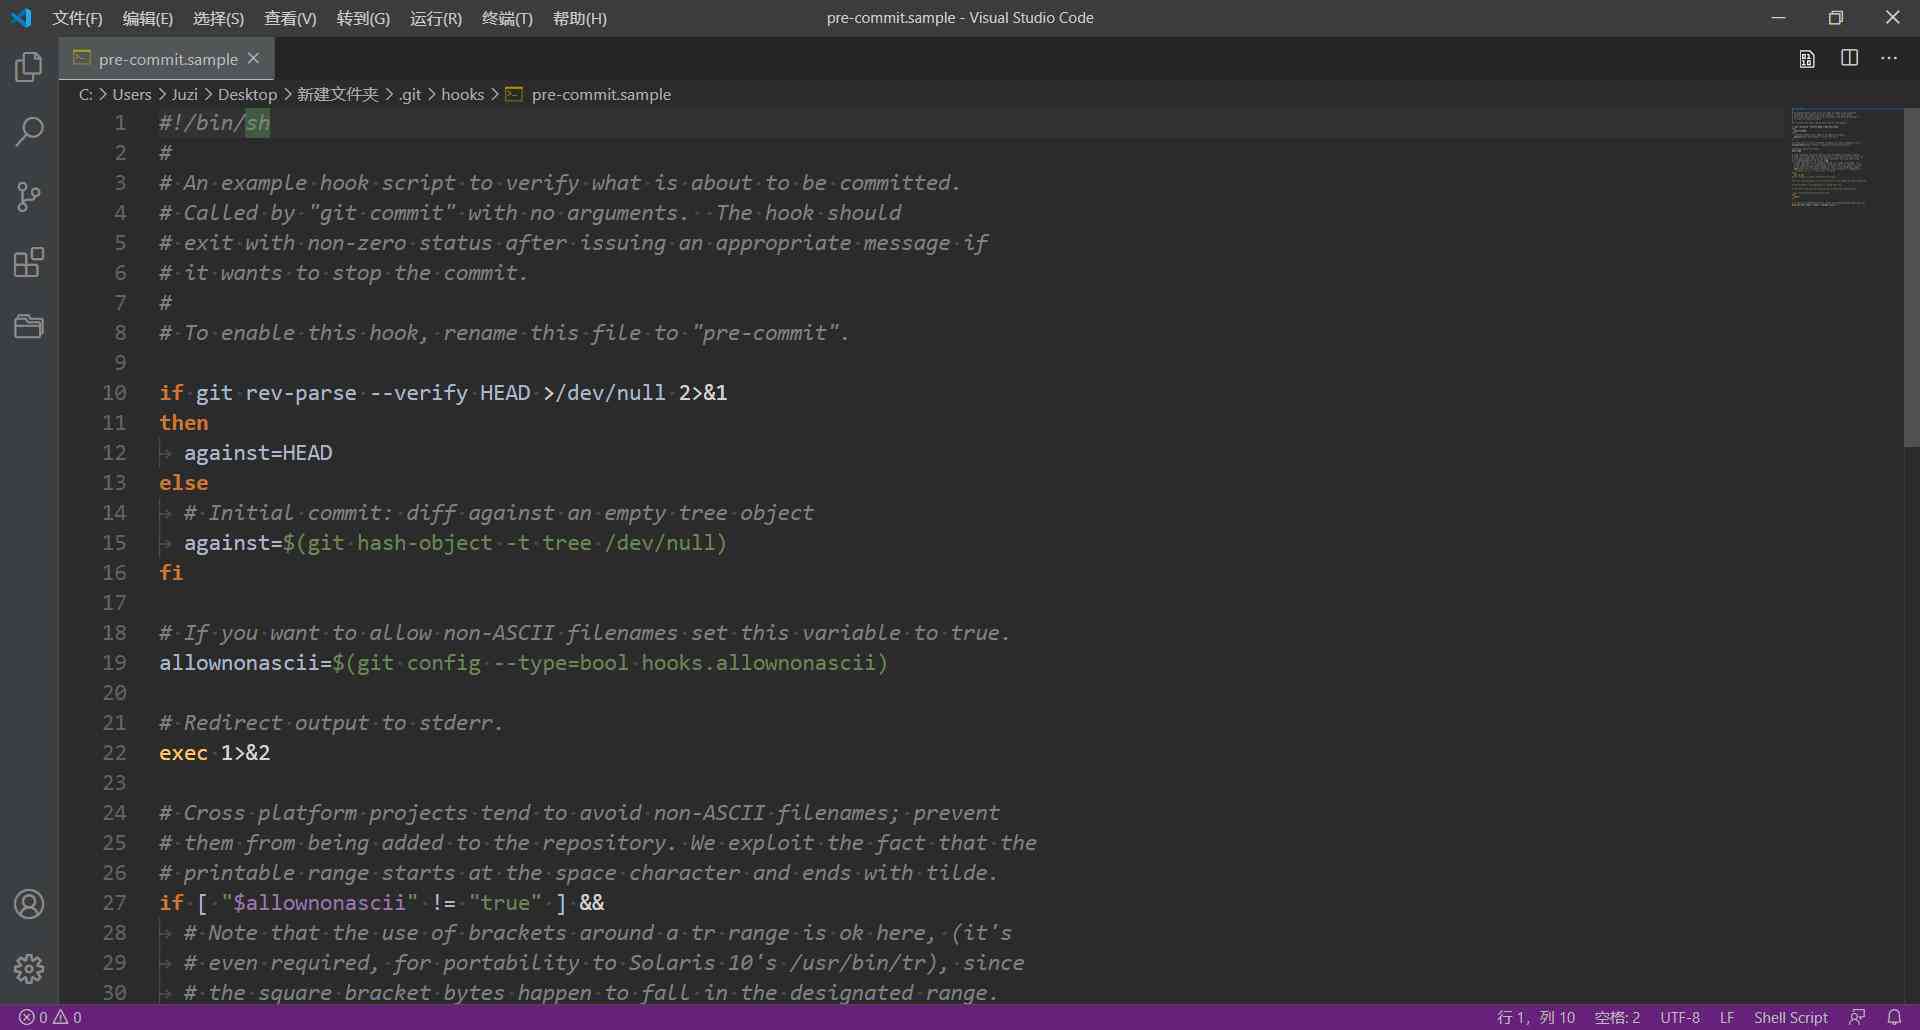Open the notifications bell in status bar

(1894, 1017)
